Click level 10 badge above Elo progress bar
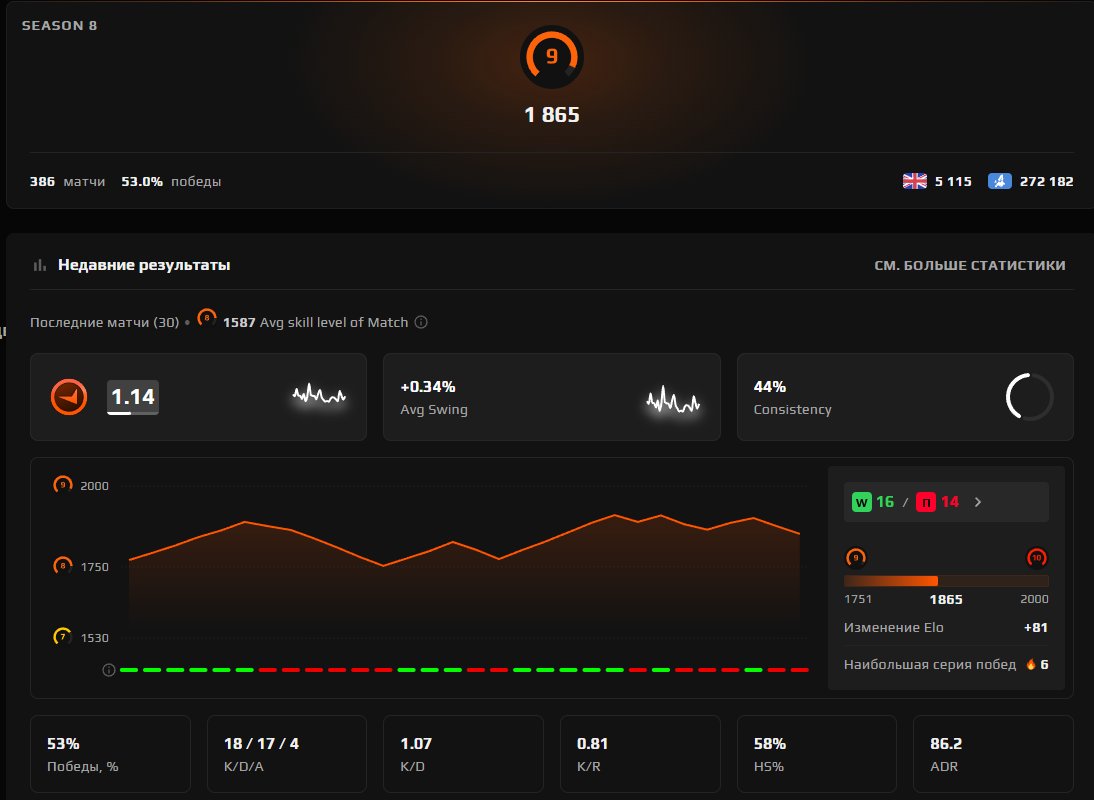The height and width of the screenshot is (800, 1094). pyautogui.click(x=1037, y=558)
